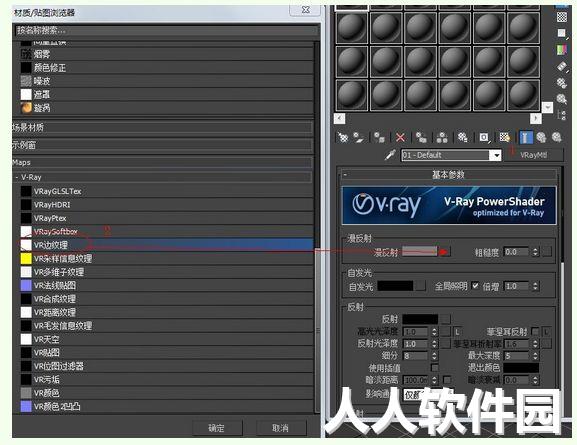Toggle the blue Show End Result icon

pyautogui.click(x=525, y=138)
